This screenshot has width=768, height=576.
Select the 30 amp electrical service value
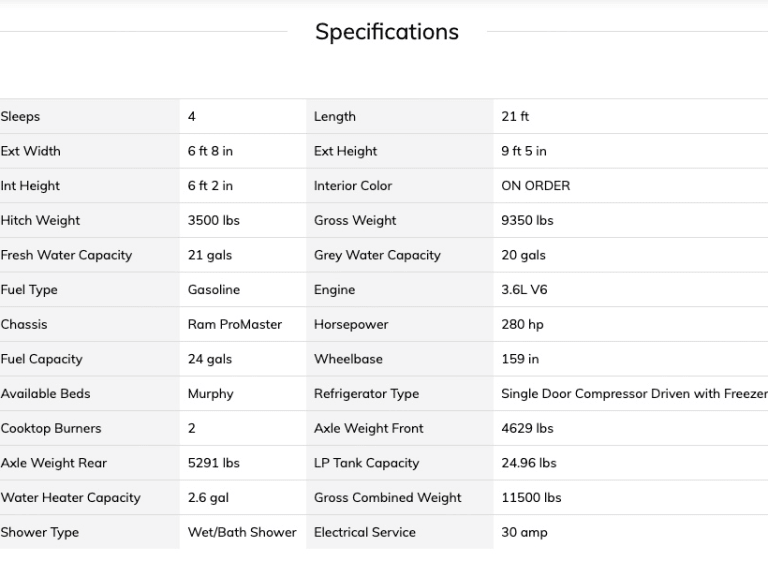524,532
